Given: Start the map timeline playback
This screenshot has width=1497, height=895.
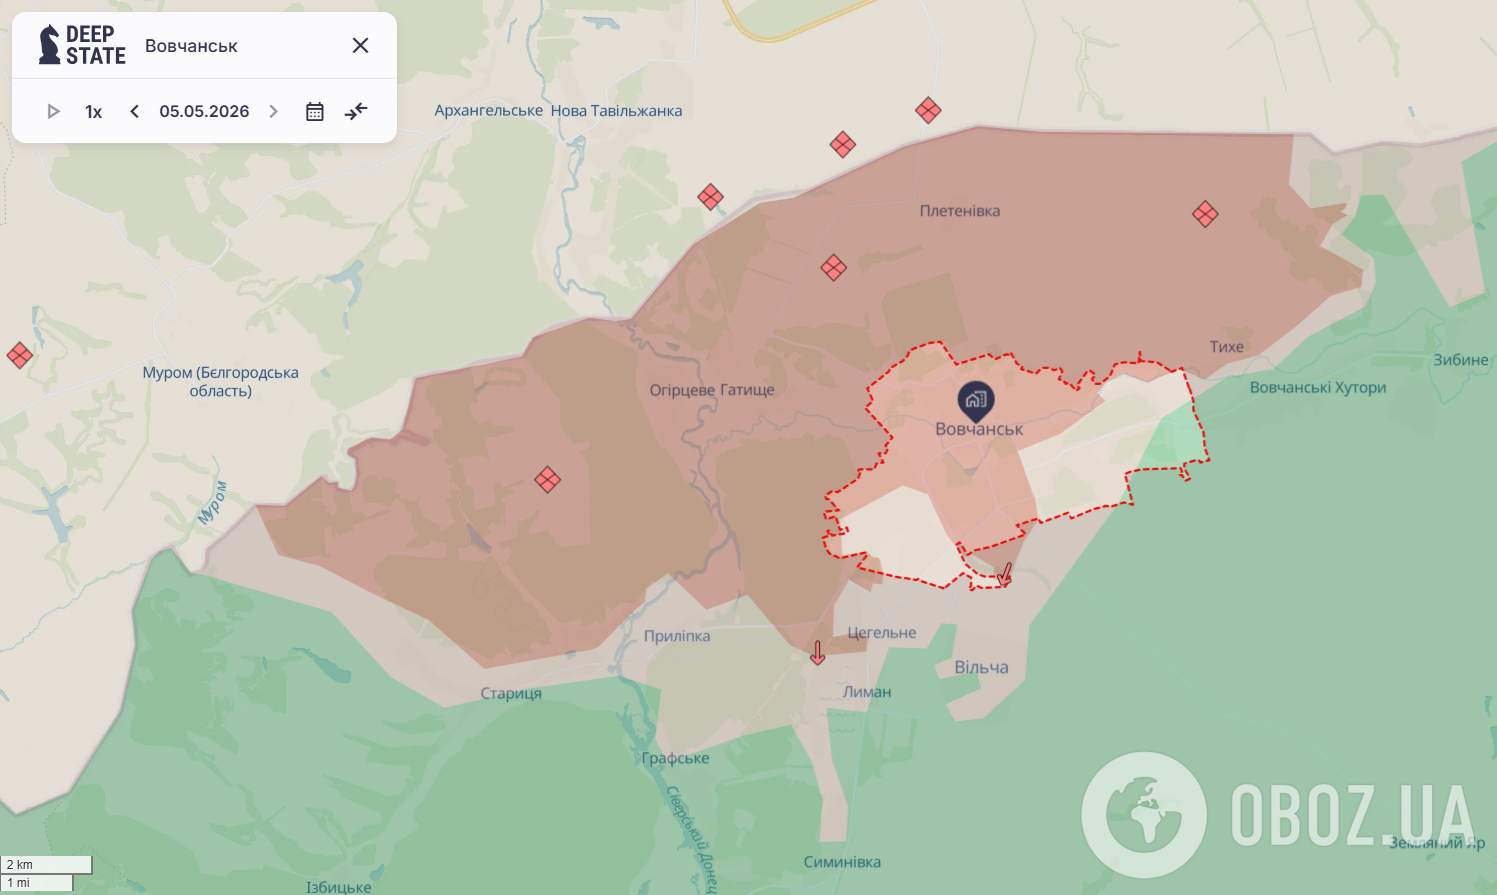Looking at the screenshot, I should click(x=54, y=111).
